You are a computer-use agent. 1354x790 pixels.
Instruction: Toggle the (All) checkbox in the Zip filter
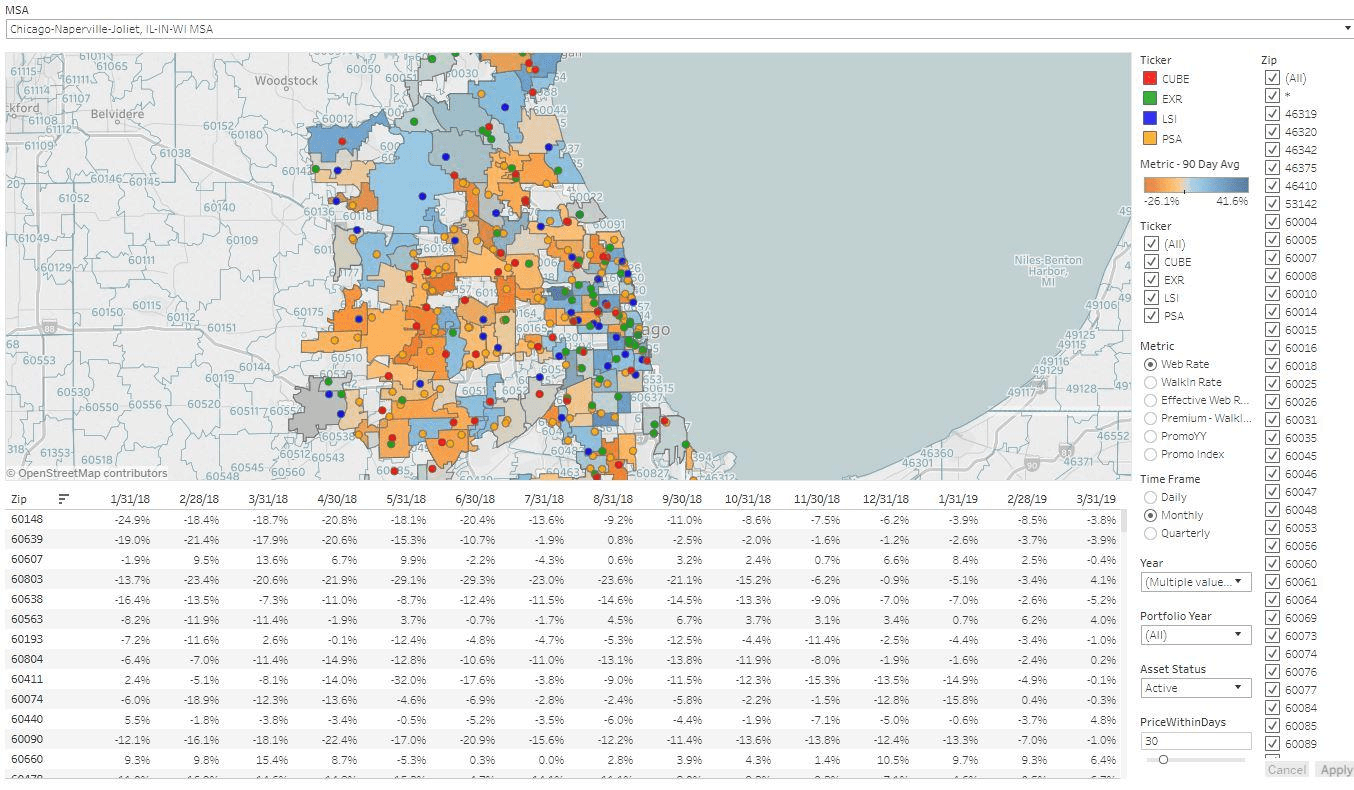[1272, 77]
